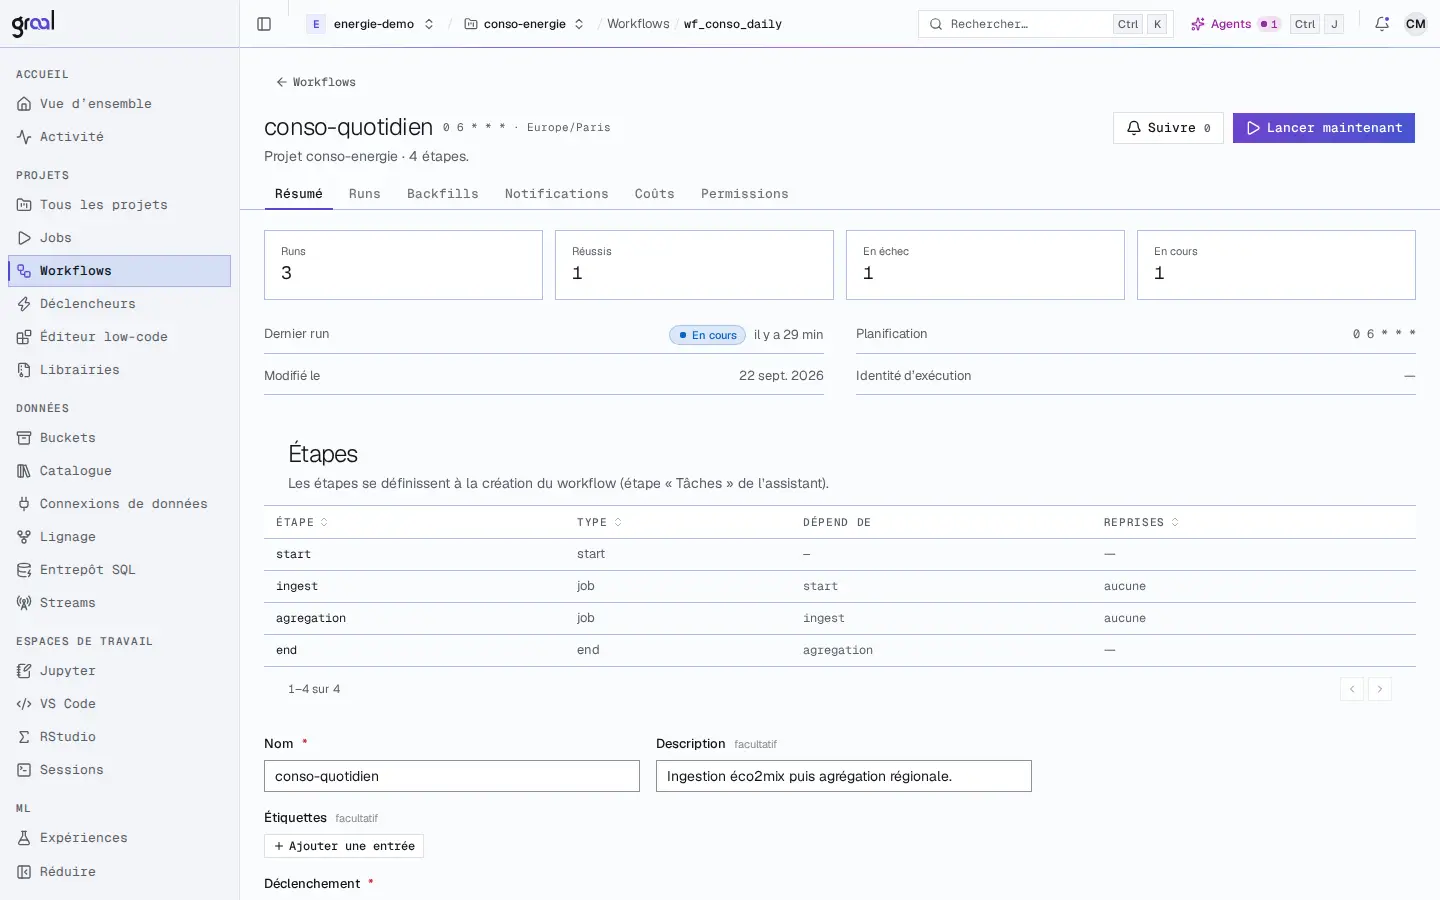The image size is (1440, 900).
Task: Open Entrepôt SQL
Action: pyautogui.click(x=119, y=570)
